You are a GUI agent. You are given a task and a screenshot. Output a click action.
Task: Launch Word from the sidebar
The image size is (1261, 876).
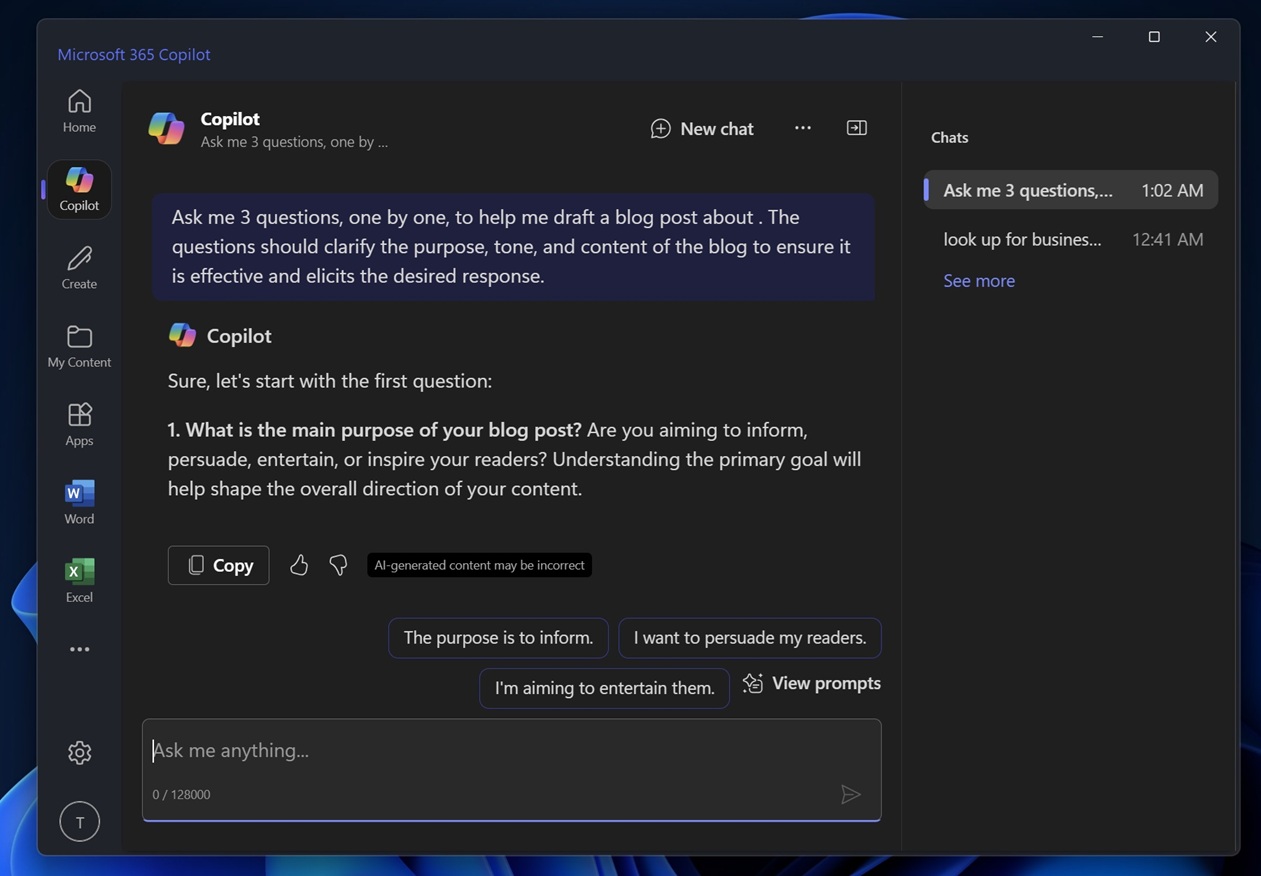pos(79,500)
